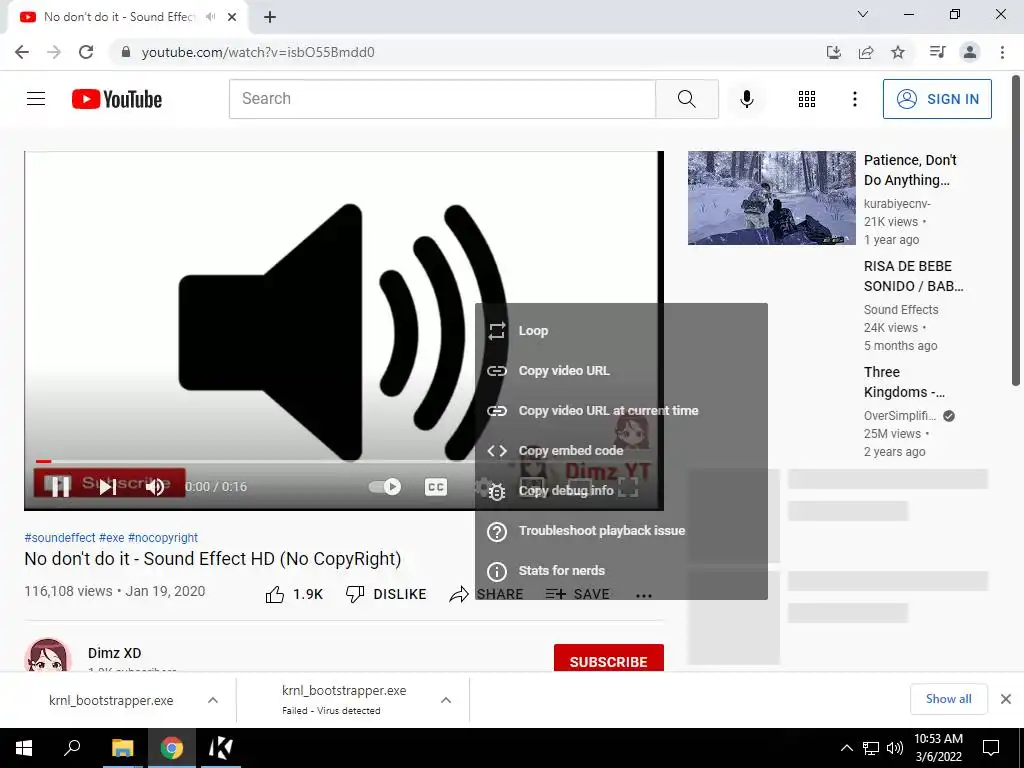Open Dimz XD channel avatar
Screen dimensions: 1024x768
47,656
